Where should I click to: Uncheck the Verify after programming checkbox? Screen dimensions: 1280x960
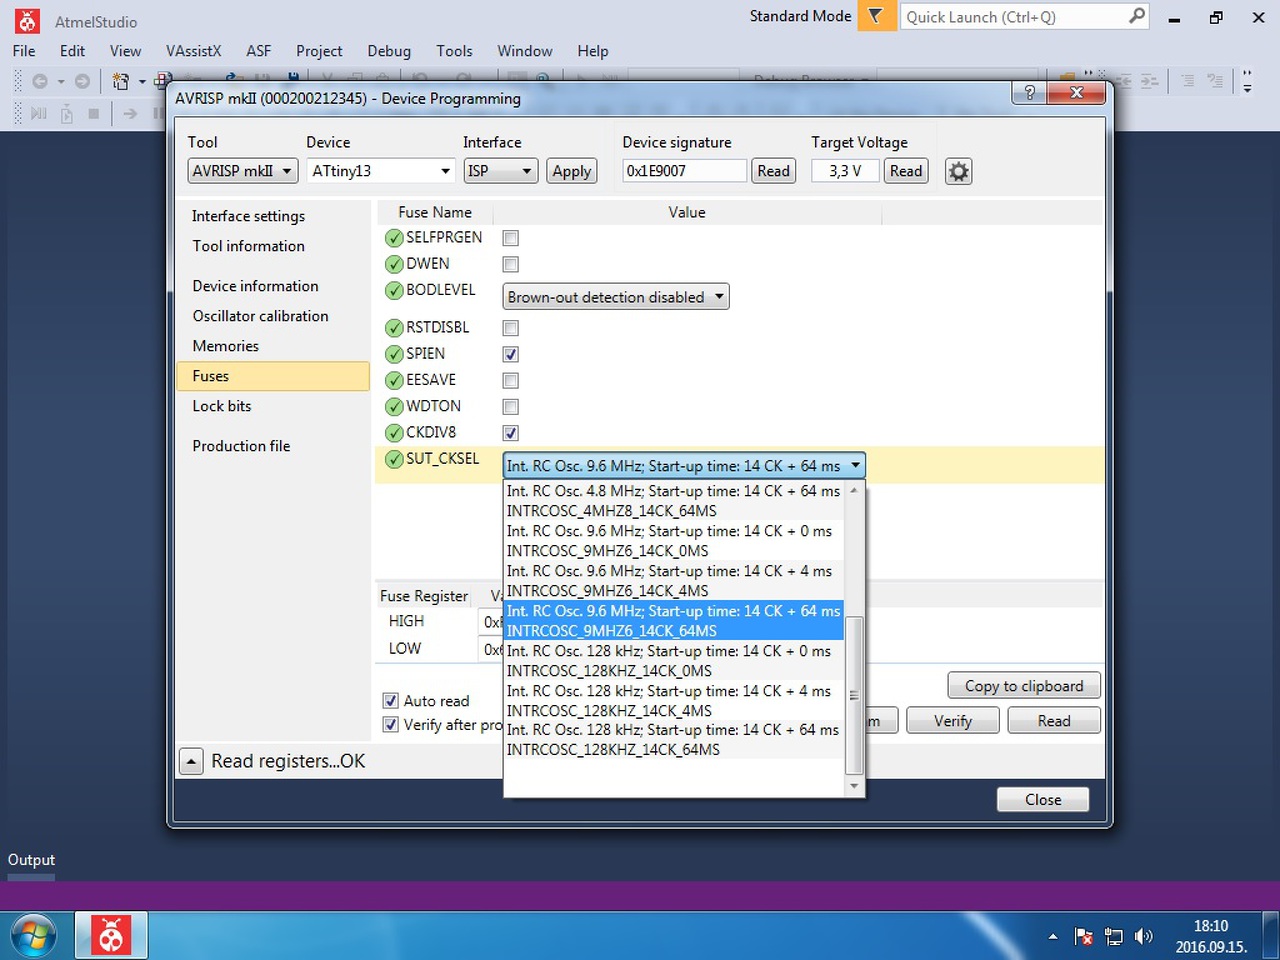click(391, 725)
